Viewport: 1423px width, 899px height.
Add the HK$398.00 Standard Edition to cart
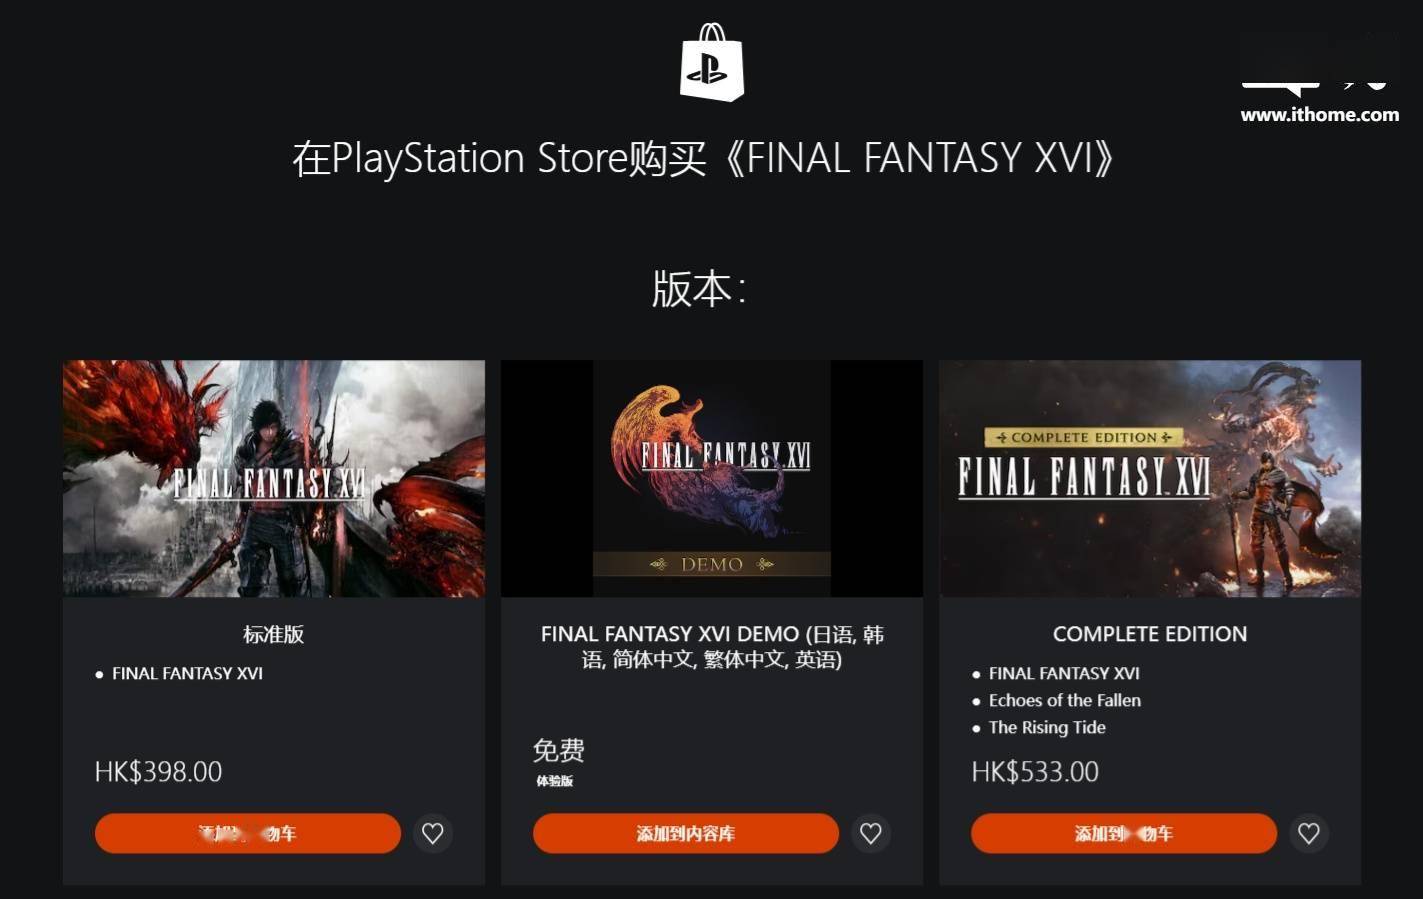click(248, 833)
